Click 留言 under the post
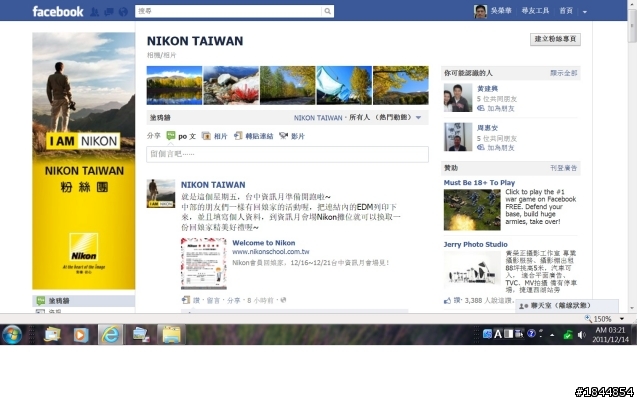This screenshot has width=640, height=400. [213, 300]
